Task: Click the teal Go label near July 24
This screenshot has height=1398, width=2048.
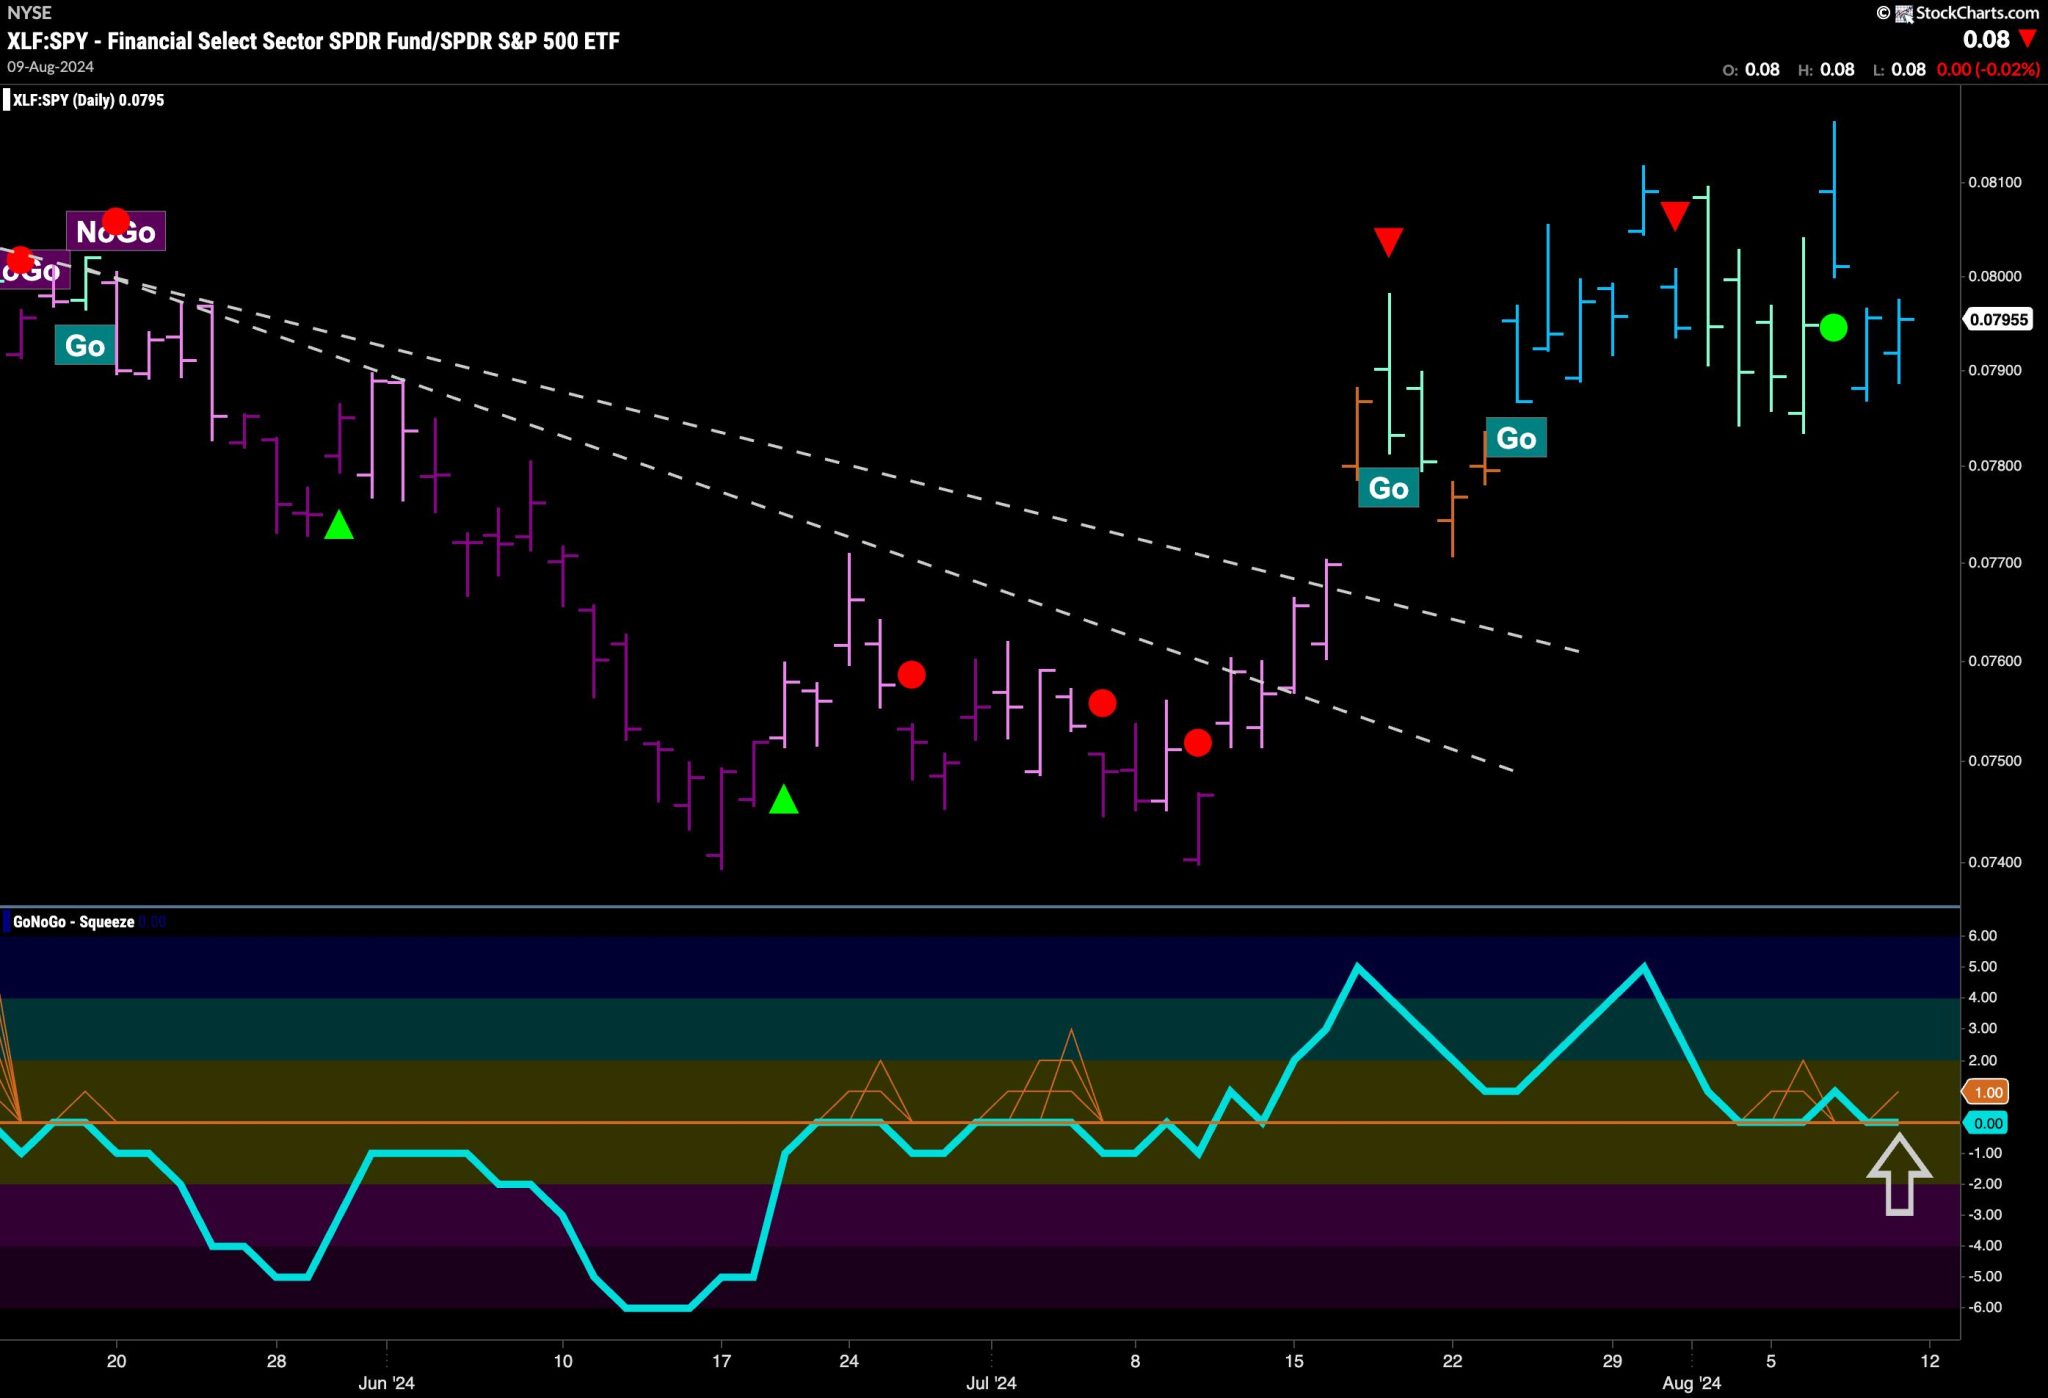Action: pos(1516,438)
